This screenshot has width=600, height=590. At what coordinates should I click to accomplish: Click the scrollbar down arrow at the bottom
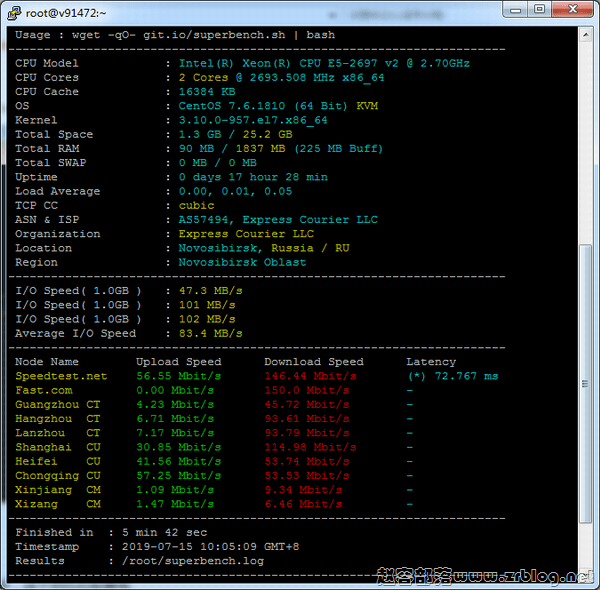pyautogui.click(x=585, y=576)
